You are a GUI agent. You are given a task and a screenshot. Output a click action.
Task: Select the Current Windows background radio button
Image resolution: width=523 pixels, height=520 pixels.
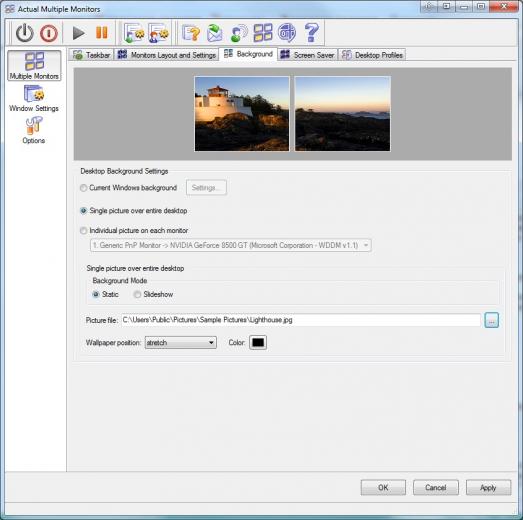(83, 188)
